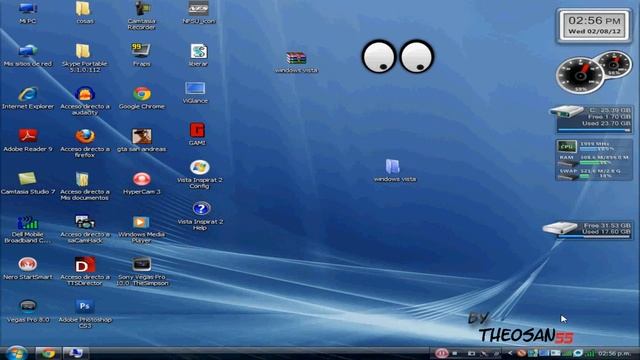Launch Camtasia Studio 7
Screen dimensions: 640x360
[x=28, y=183]
